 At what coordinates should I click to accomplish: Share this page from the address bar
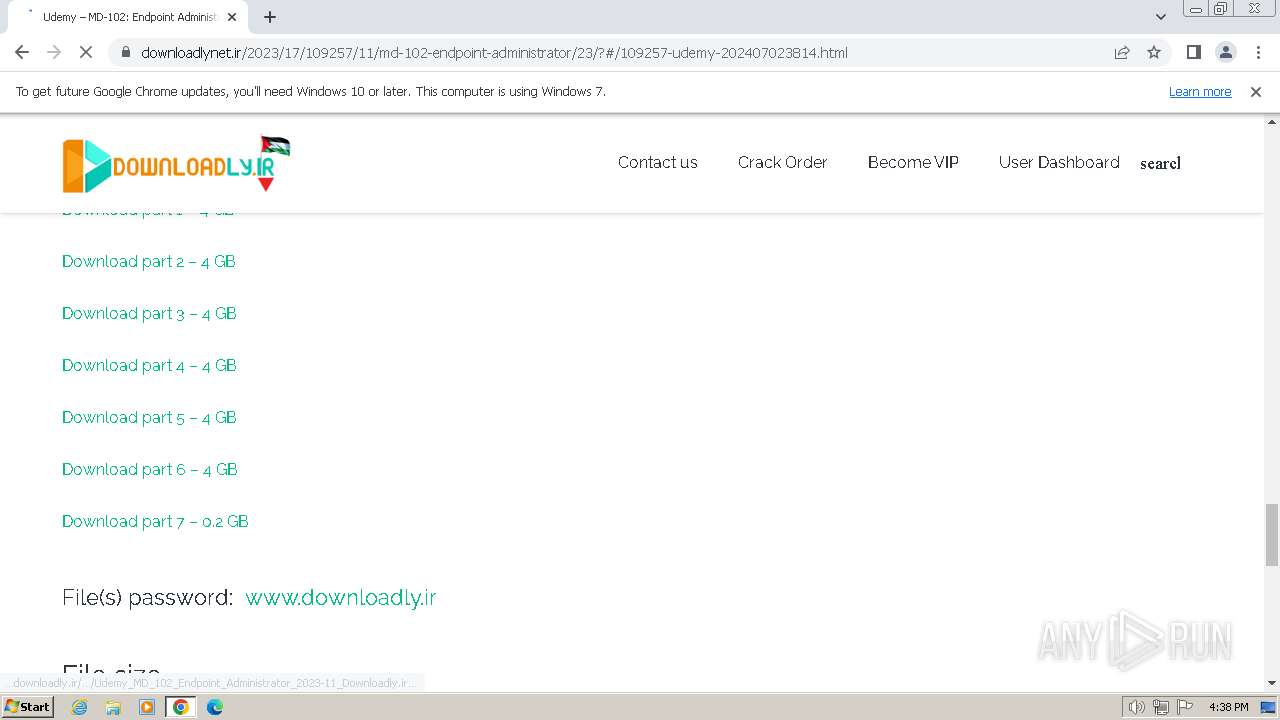tap(1122, 52)
